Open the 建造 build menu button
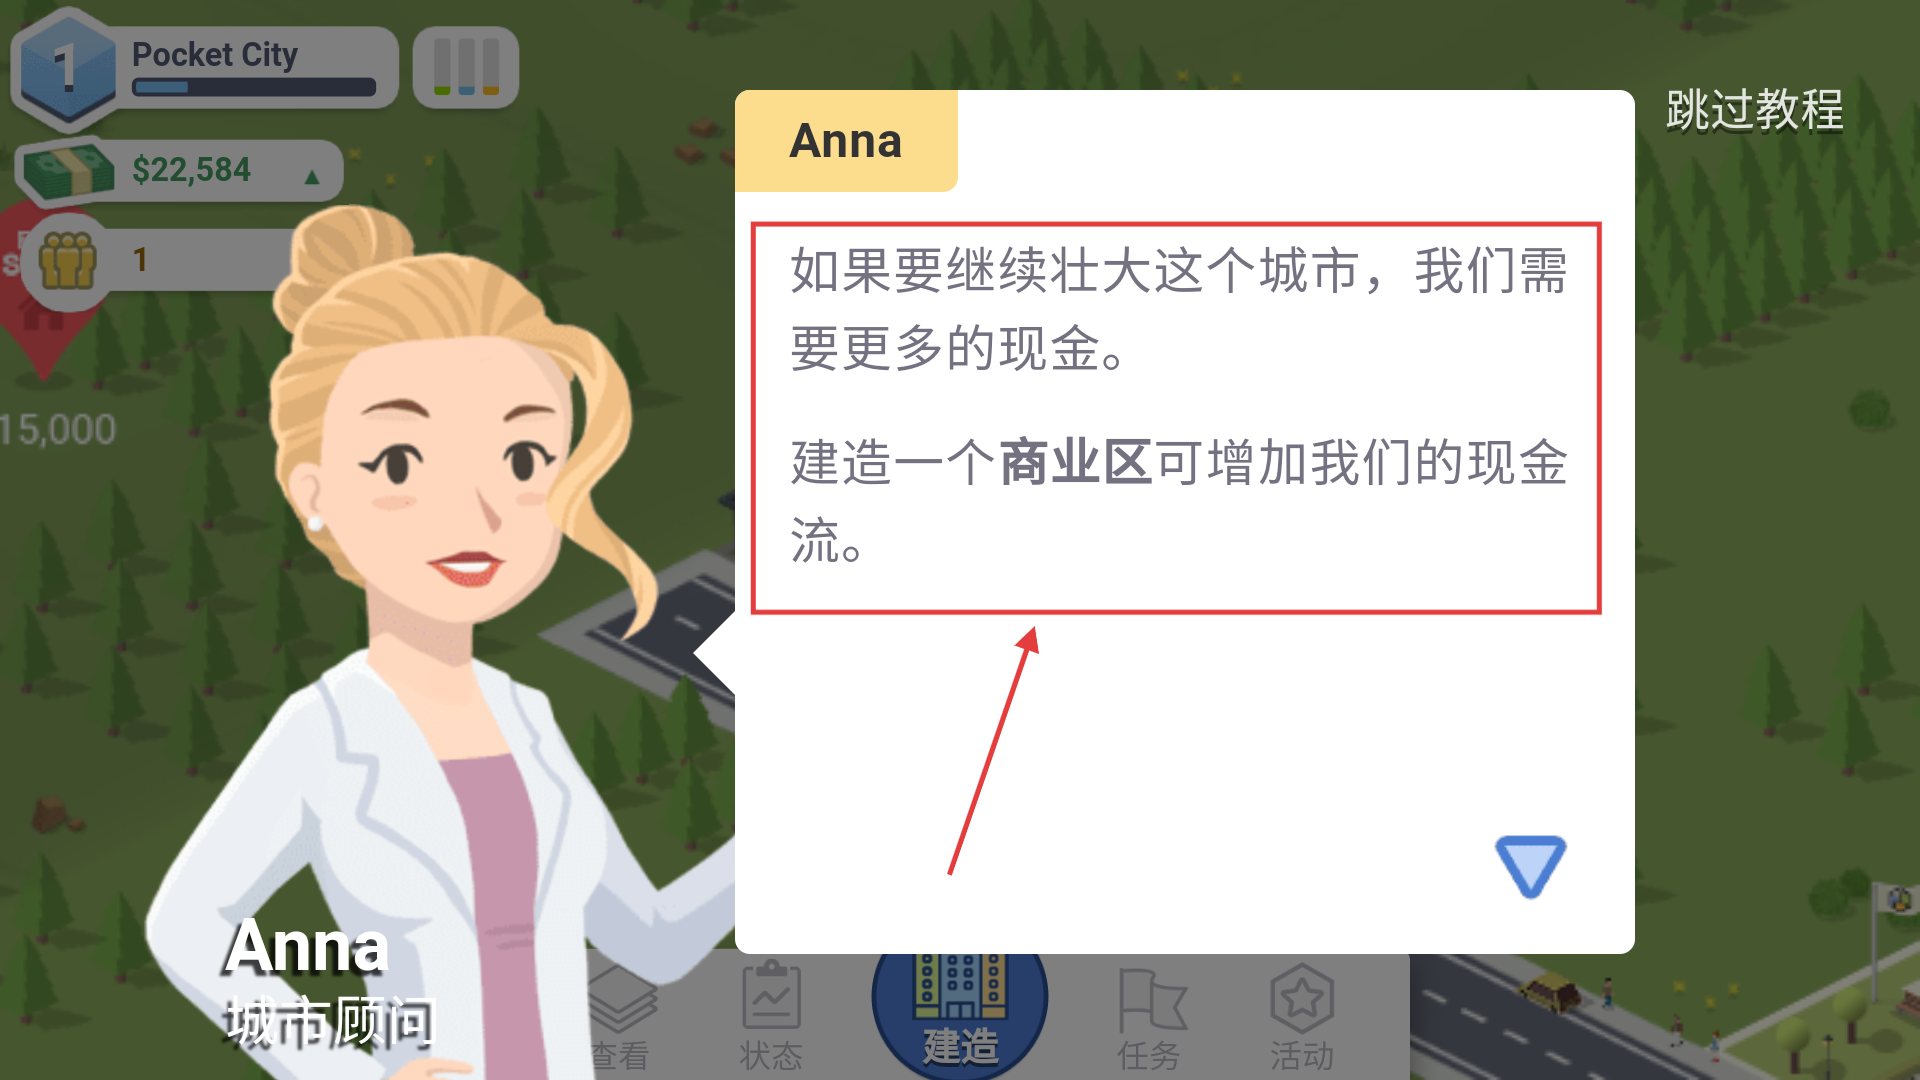 (959, 1010)
